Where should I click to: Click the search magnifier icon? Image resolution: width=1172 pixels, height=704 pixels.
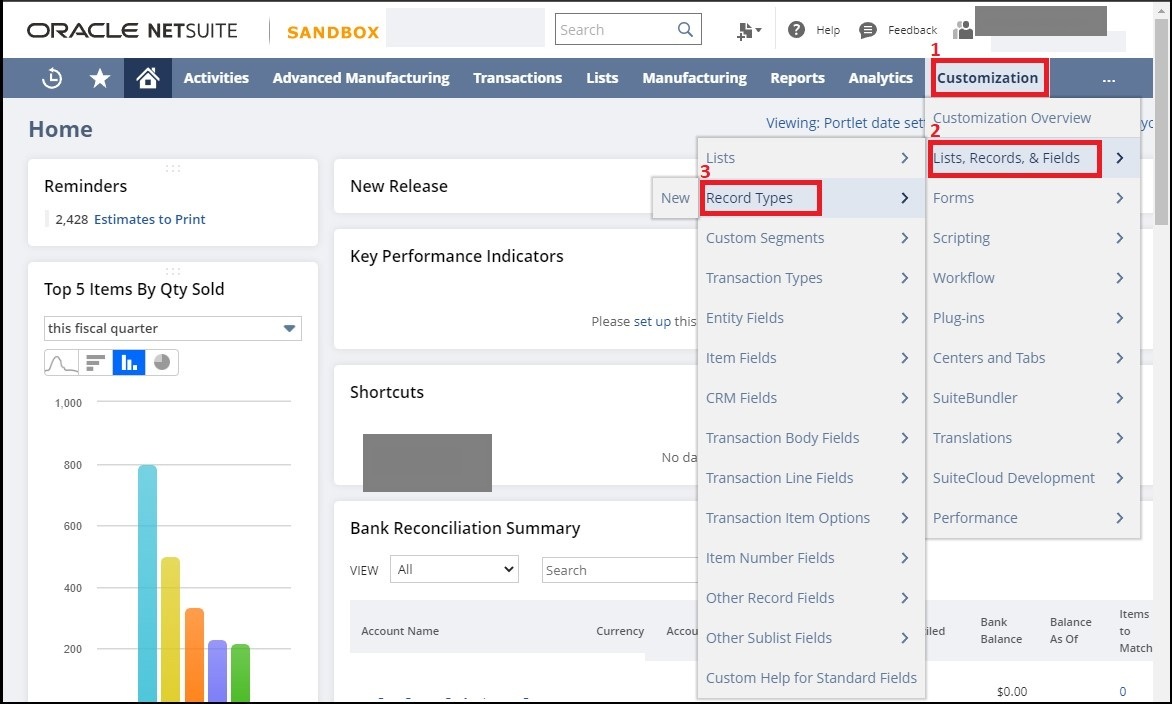(x=685, y=29)
